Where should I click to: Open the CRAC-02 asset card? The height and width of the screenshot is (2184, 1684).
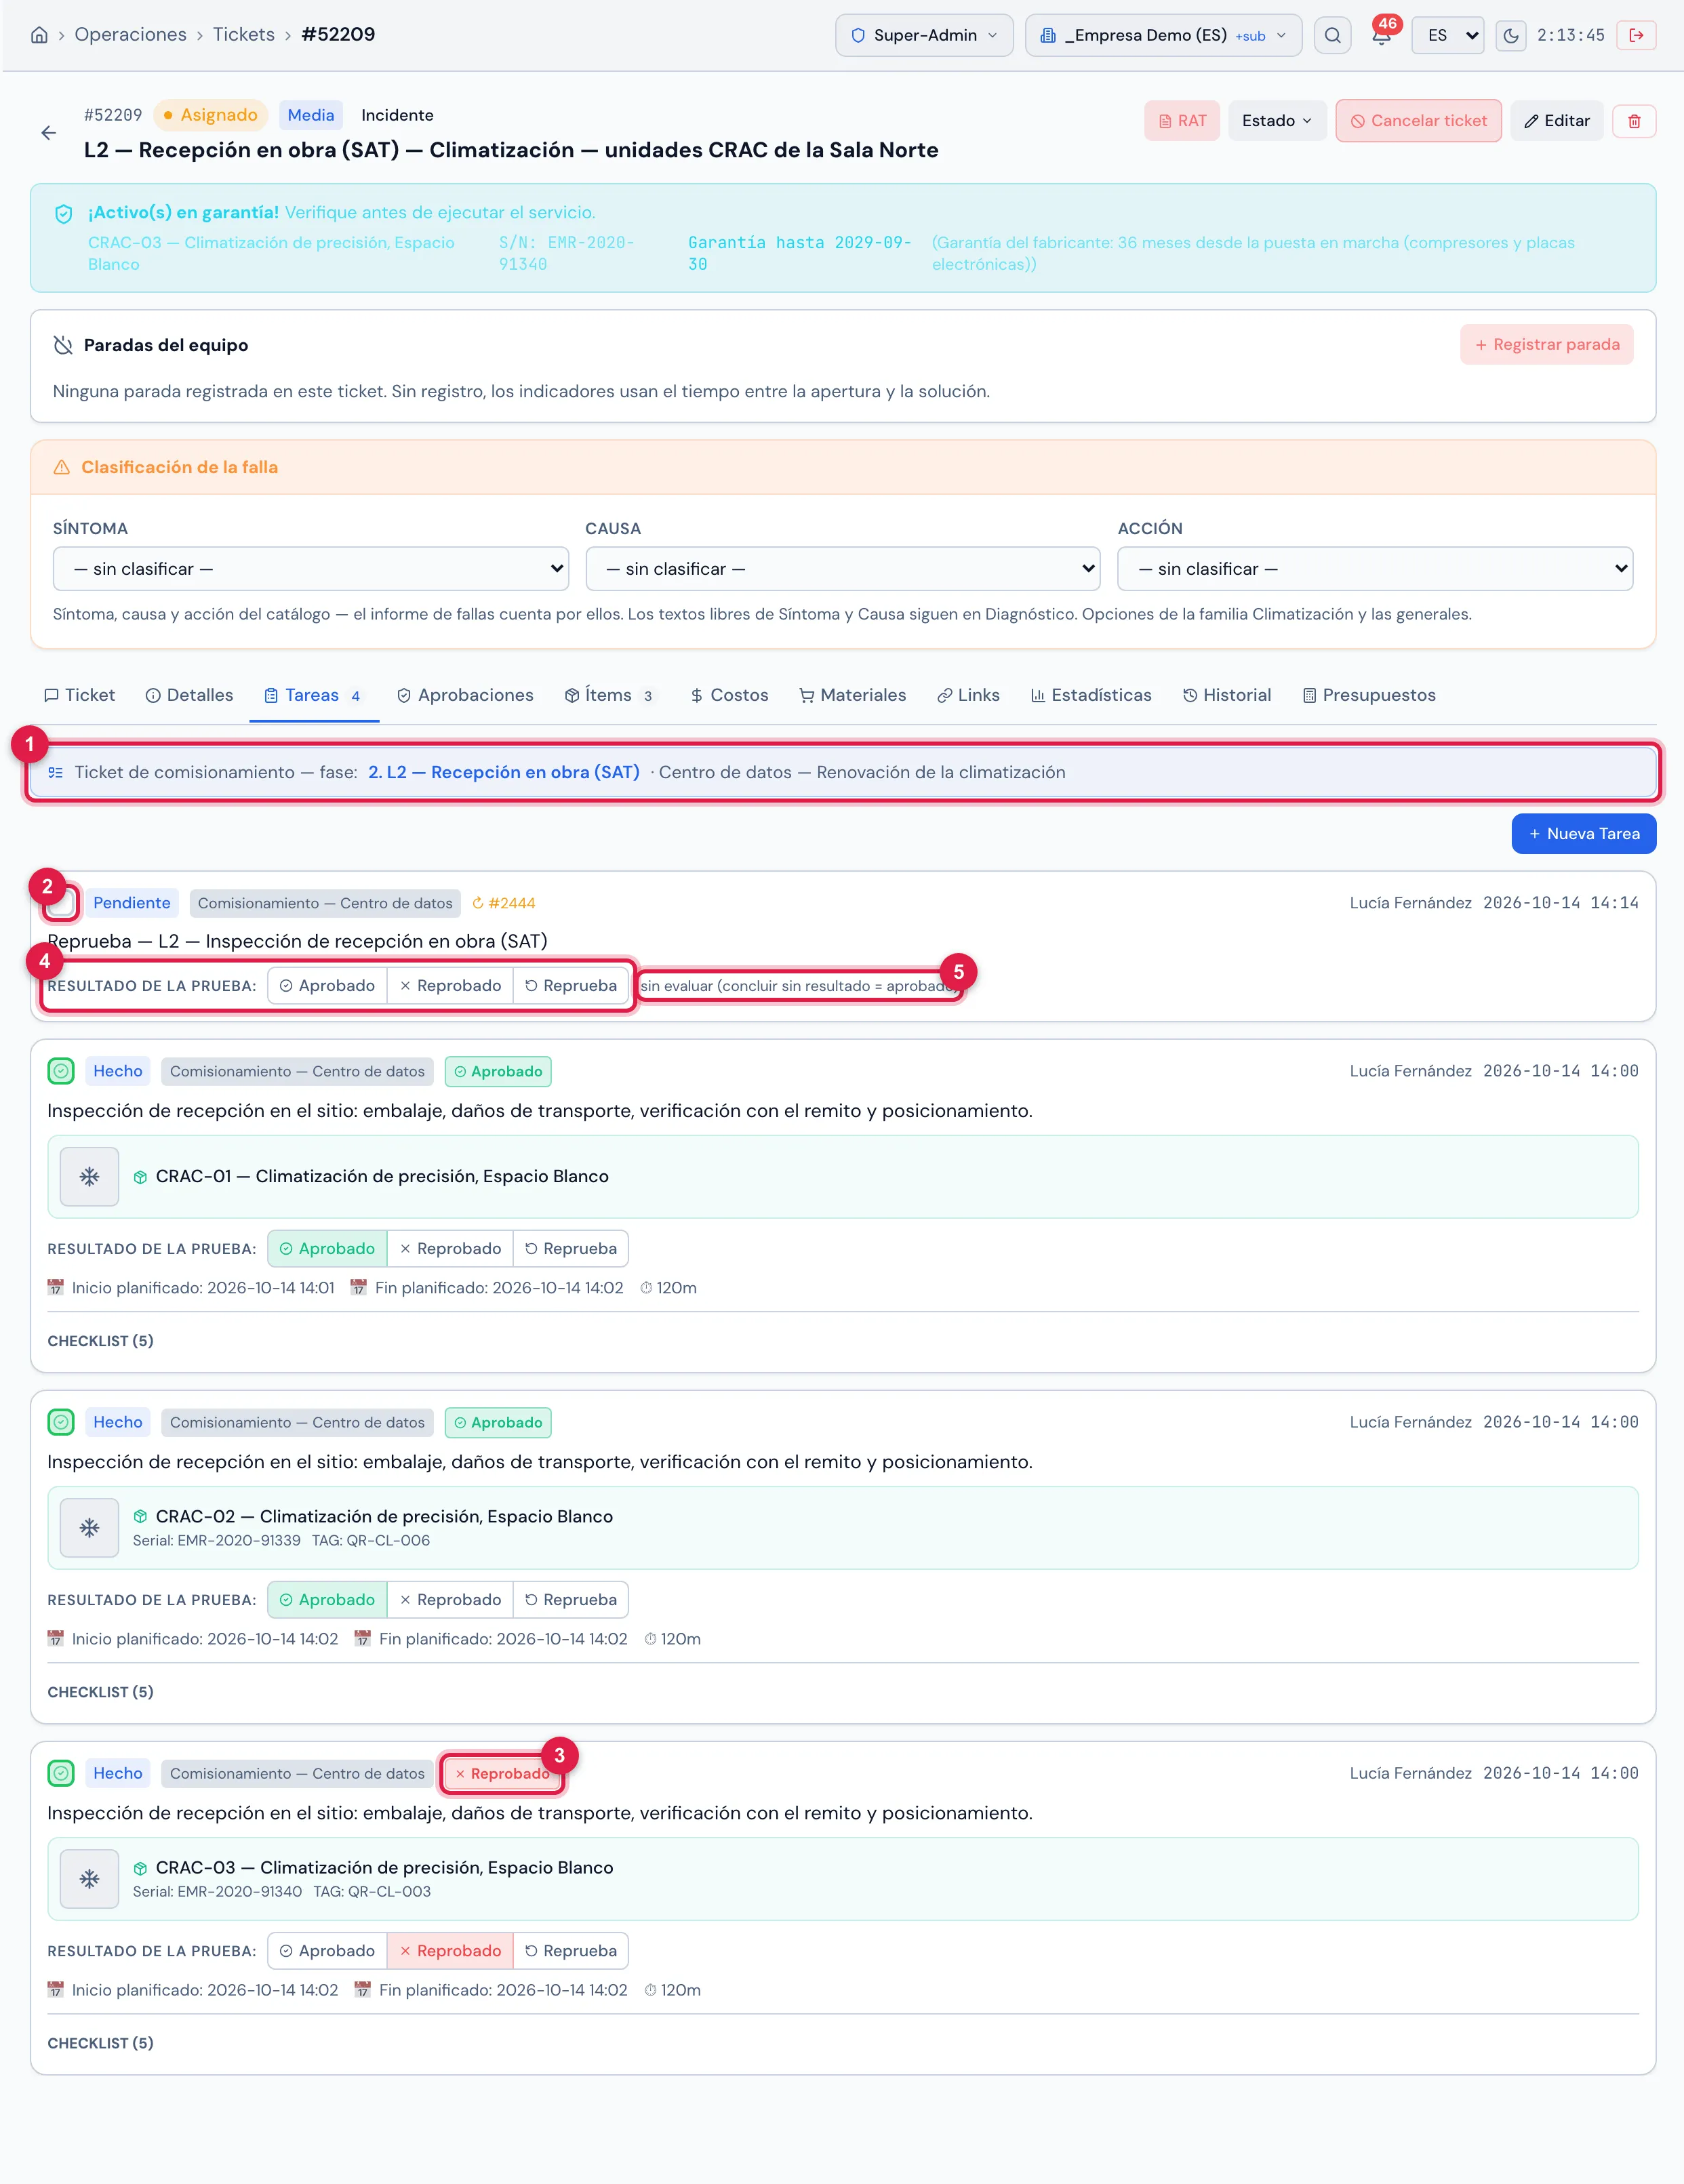coord(842,1528)
